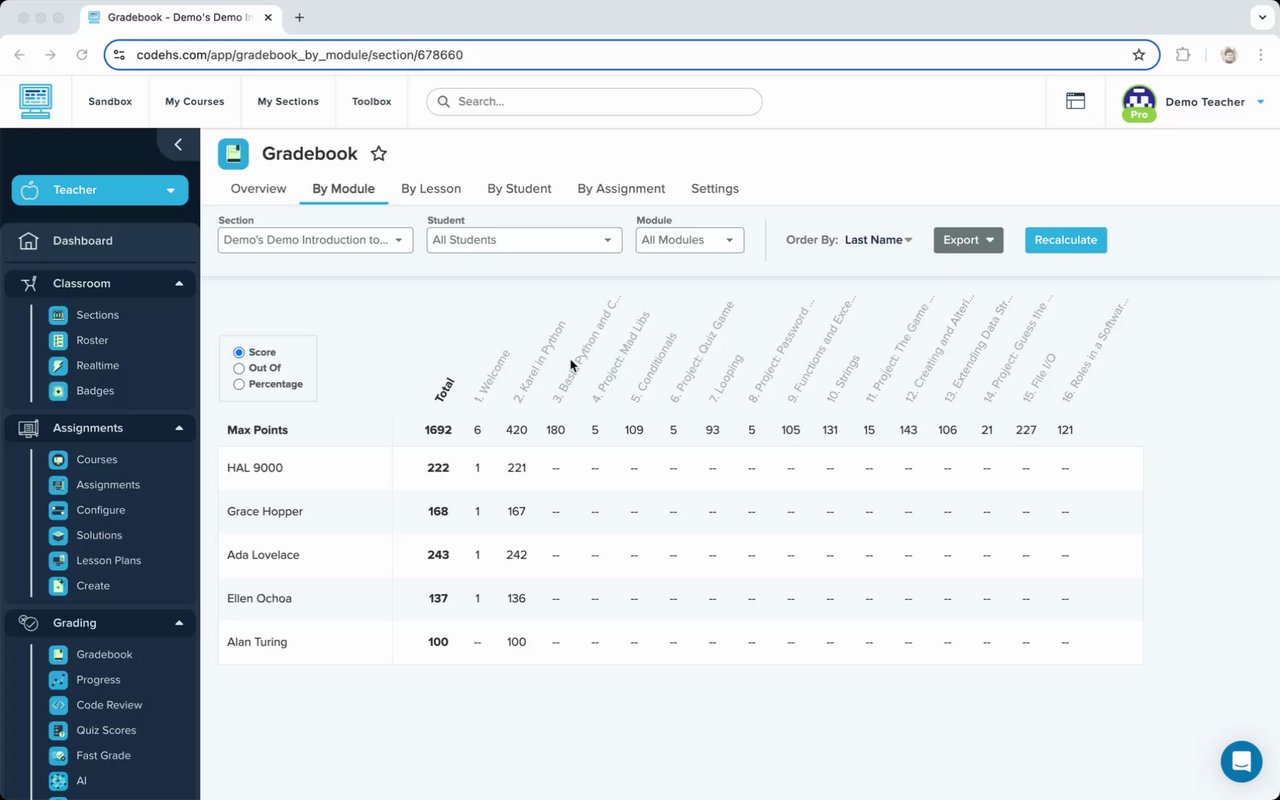Open the Badges sidebar icon
This screenshot has height=800, width=1280.
tap(58, 391)
